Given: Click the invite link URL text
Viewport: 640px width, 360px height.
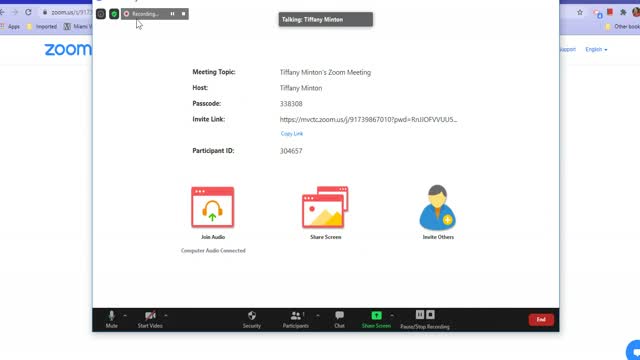Looking at the screenshot, I should [x=368, y=120].
